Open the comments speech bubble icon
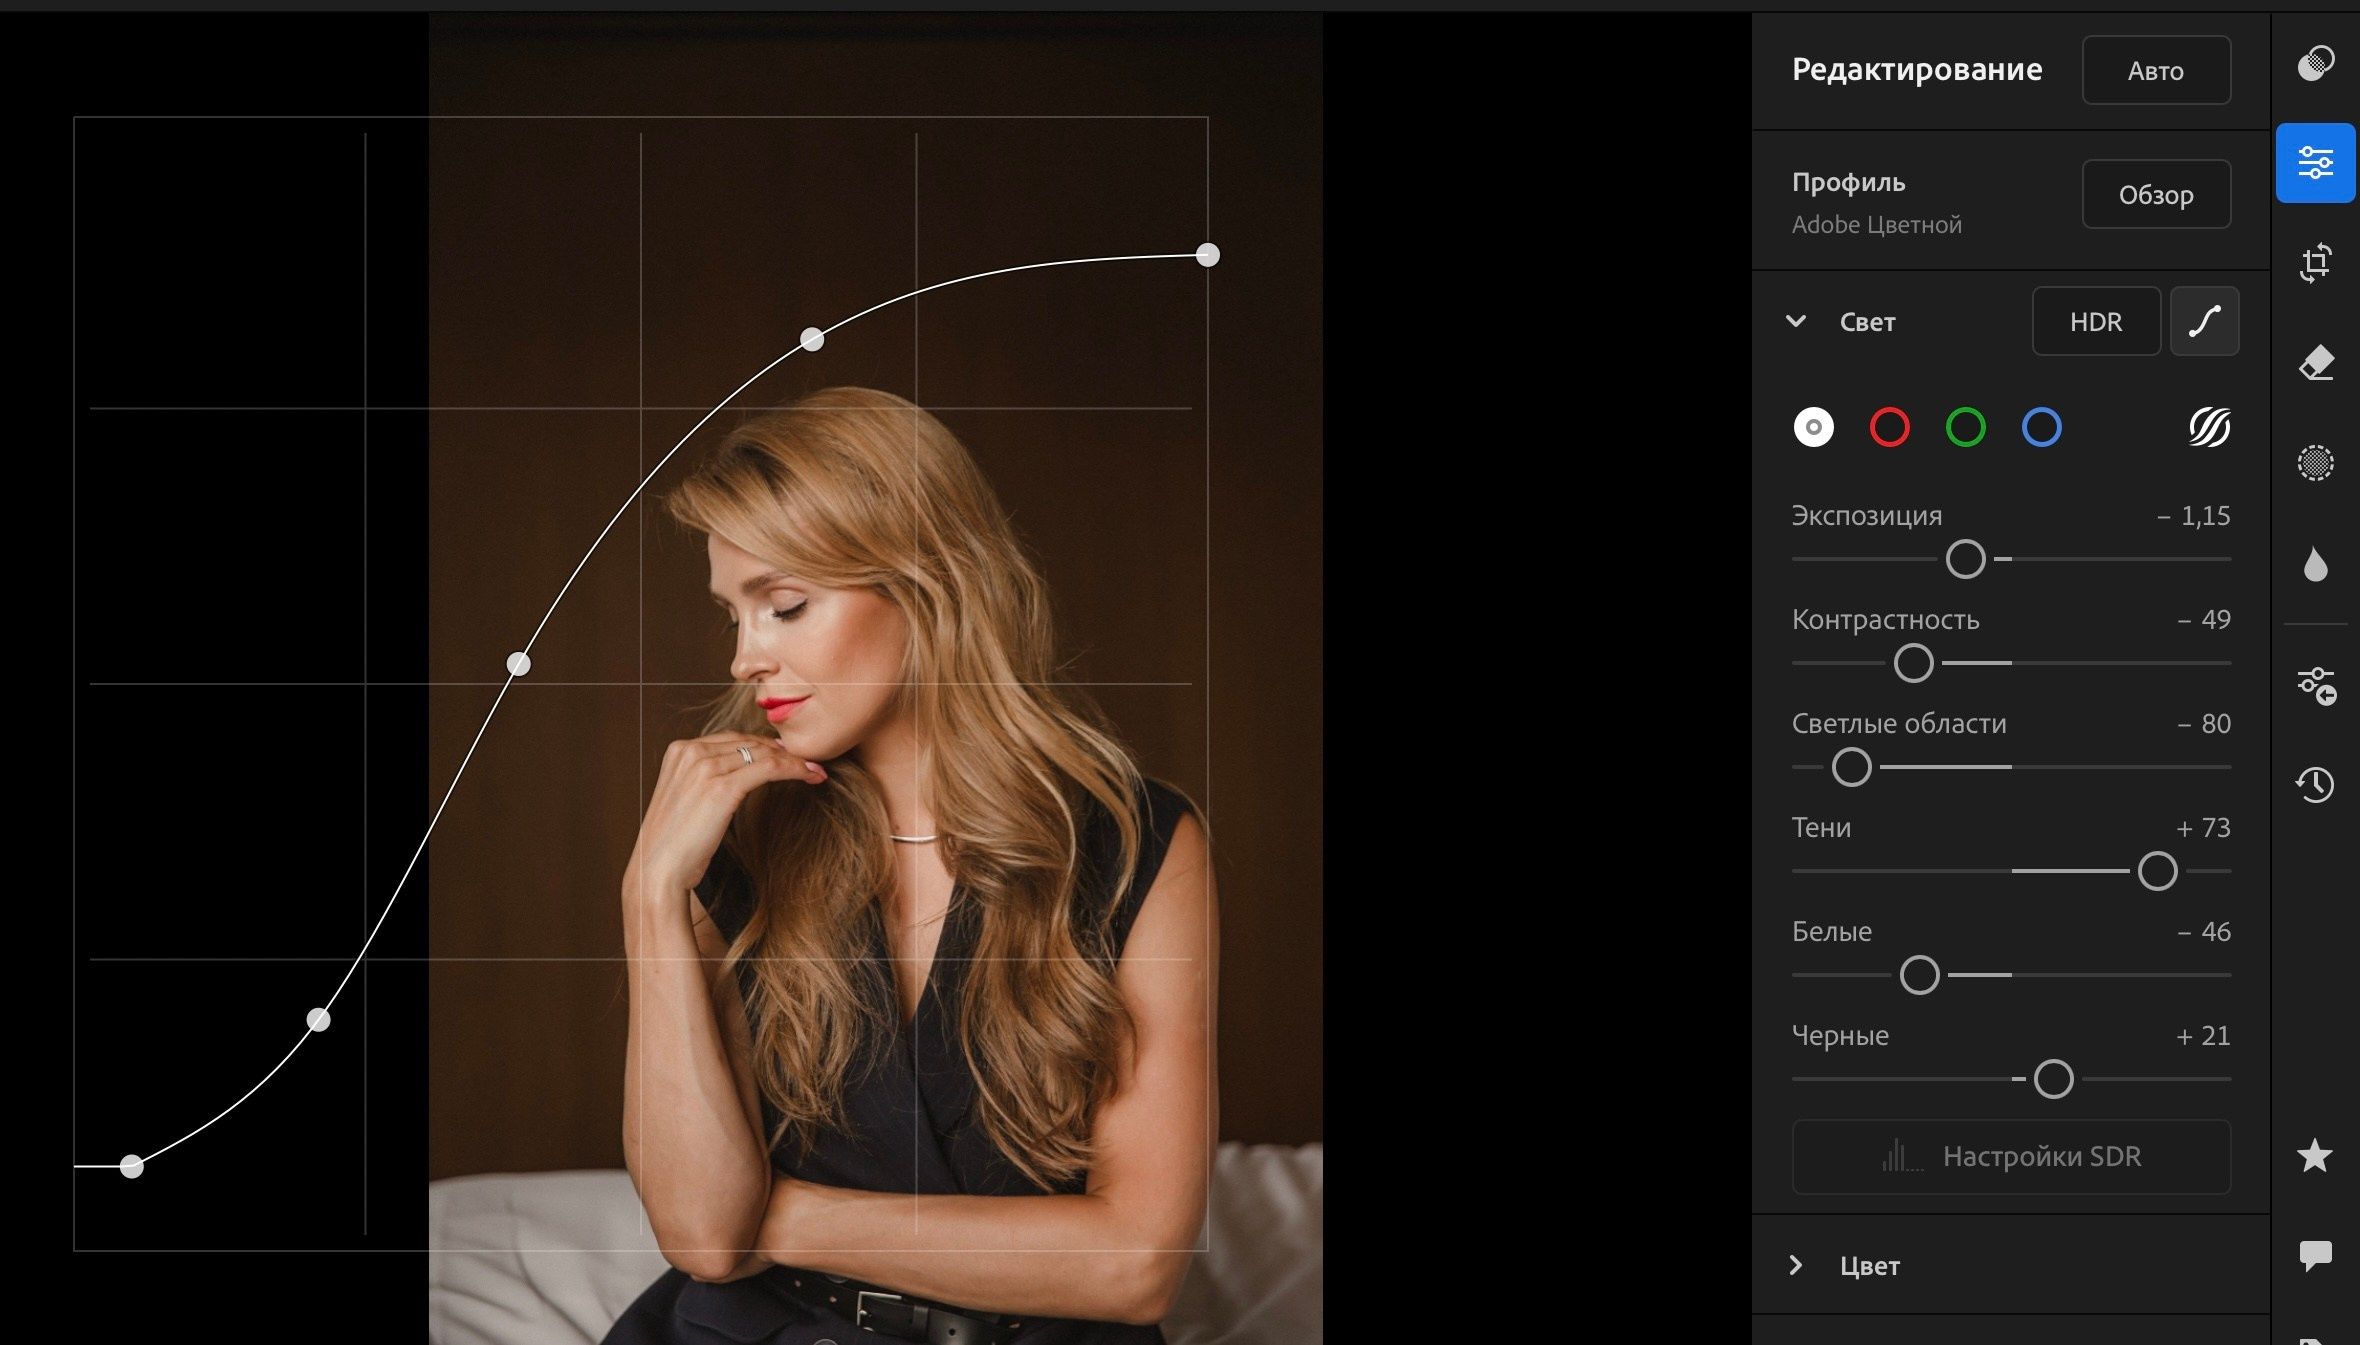This screenshot has width=2360, height=1345. pyautogui.click(x=2315, y=1255)
